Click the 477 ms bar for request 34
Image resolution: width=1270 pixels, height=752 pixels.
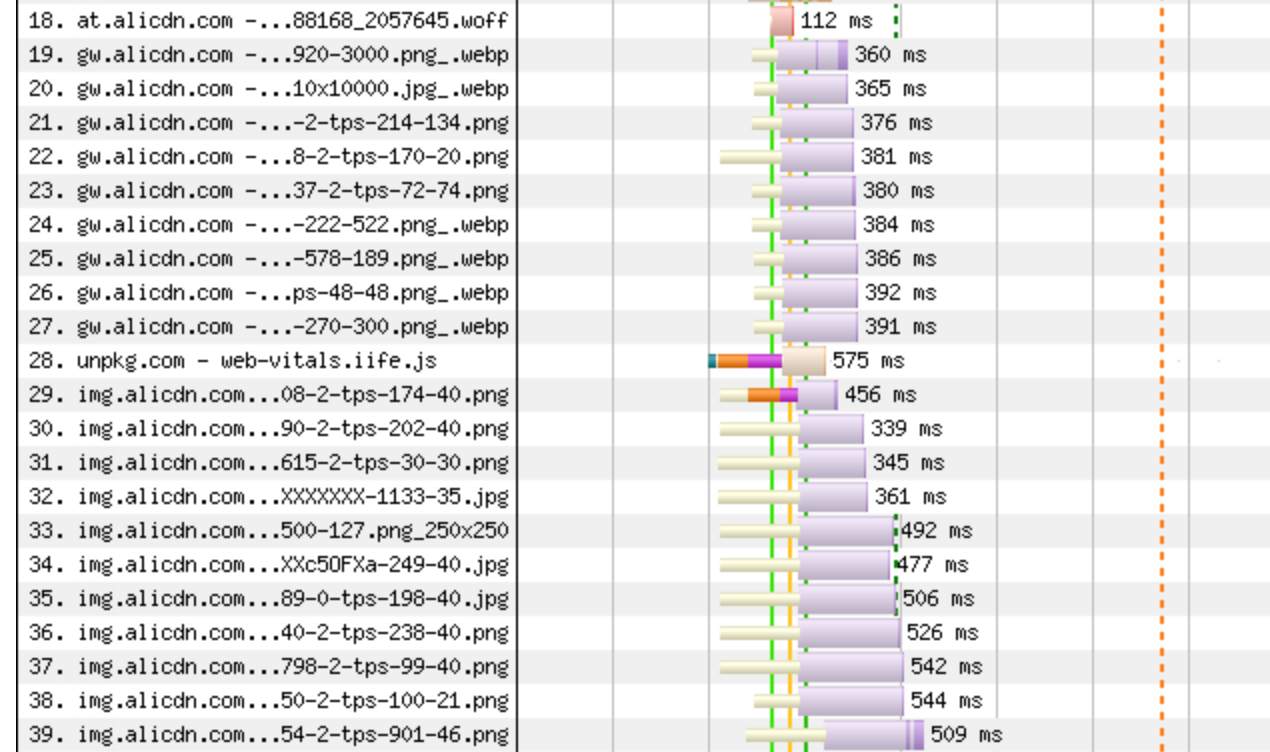coord(806,564)
